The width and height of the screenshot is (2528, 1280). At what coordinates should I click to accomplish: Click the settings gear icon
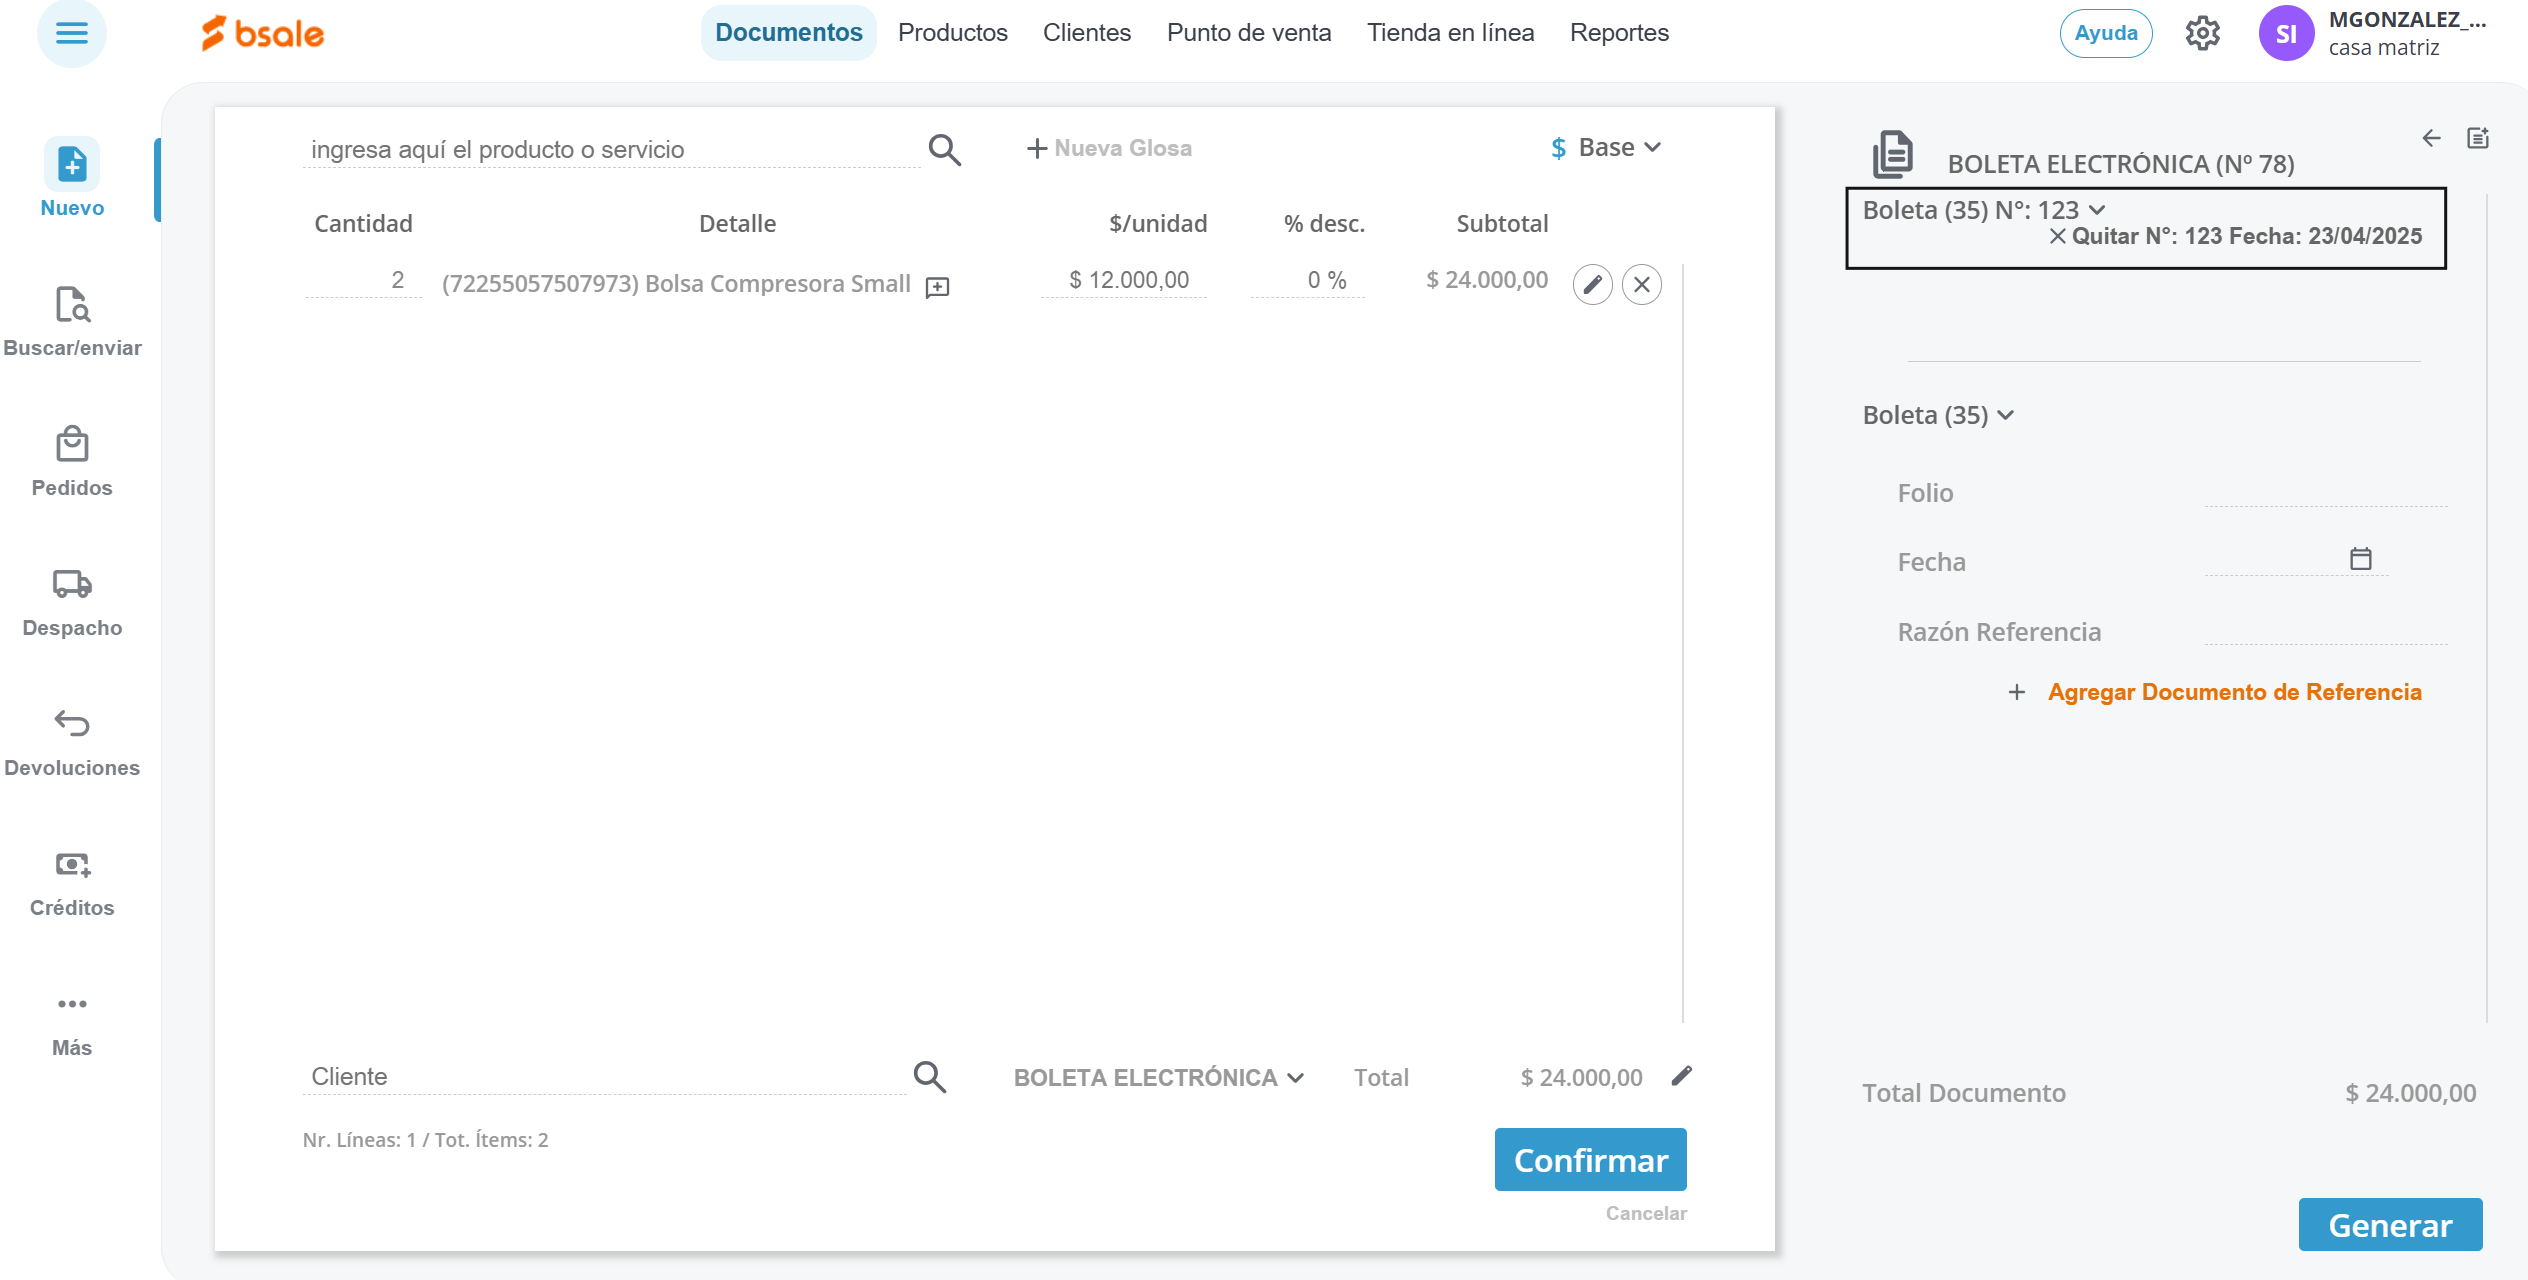pos(2202,34)
